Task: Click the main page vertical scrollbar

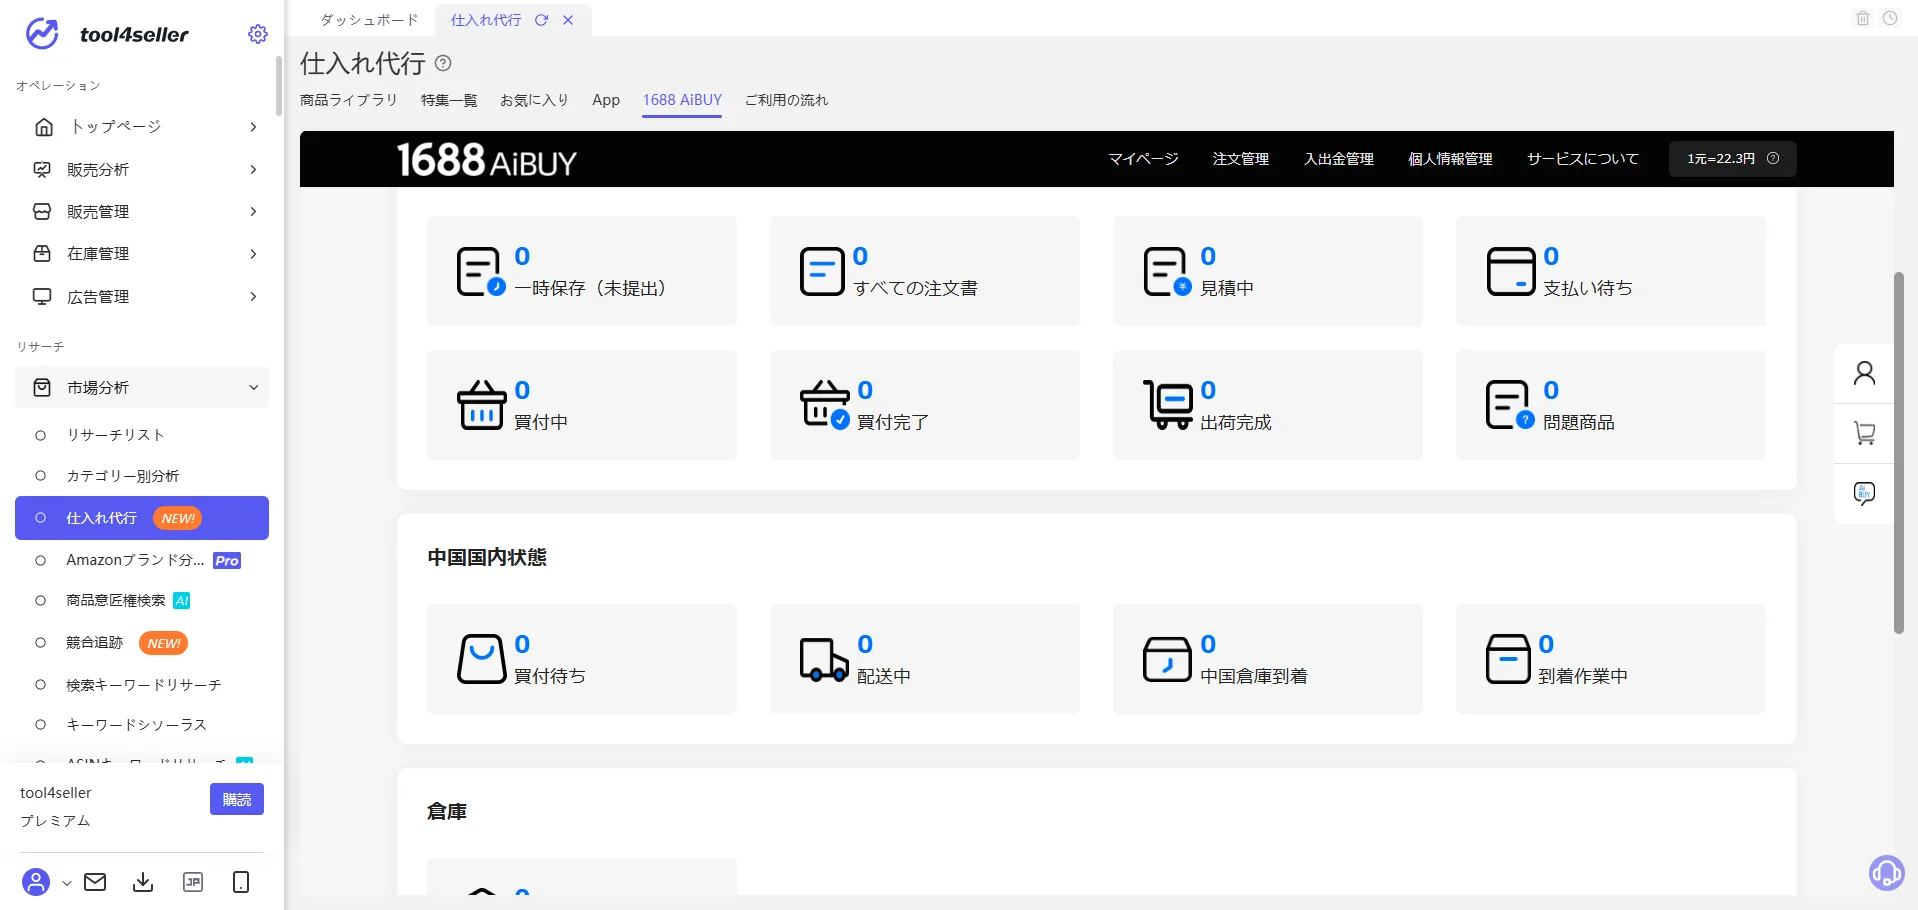Action: pyautogui.click(x=1898, y=452)
